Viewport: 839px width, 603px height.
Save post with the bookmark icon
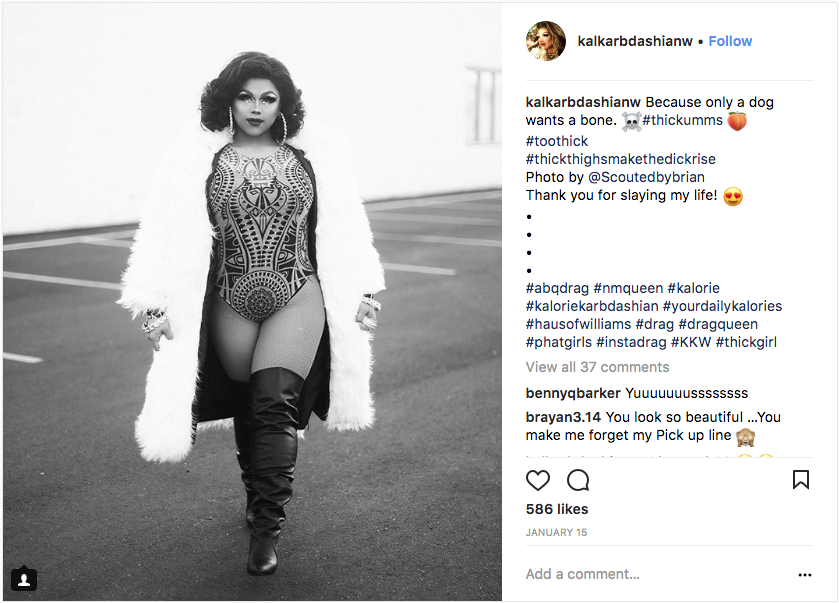pyautogui.click(x=800, y=480)
